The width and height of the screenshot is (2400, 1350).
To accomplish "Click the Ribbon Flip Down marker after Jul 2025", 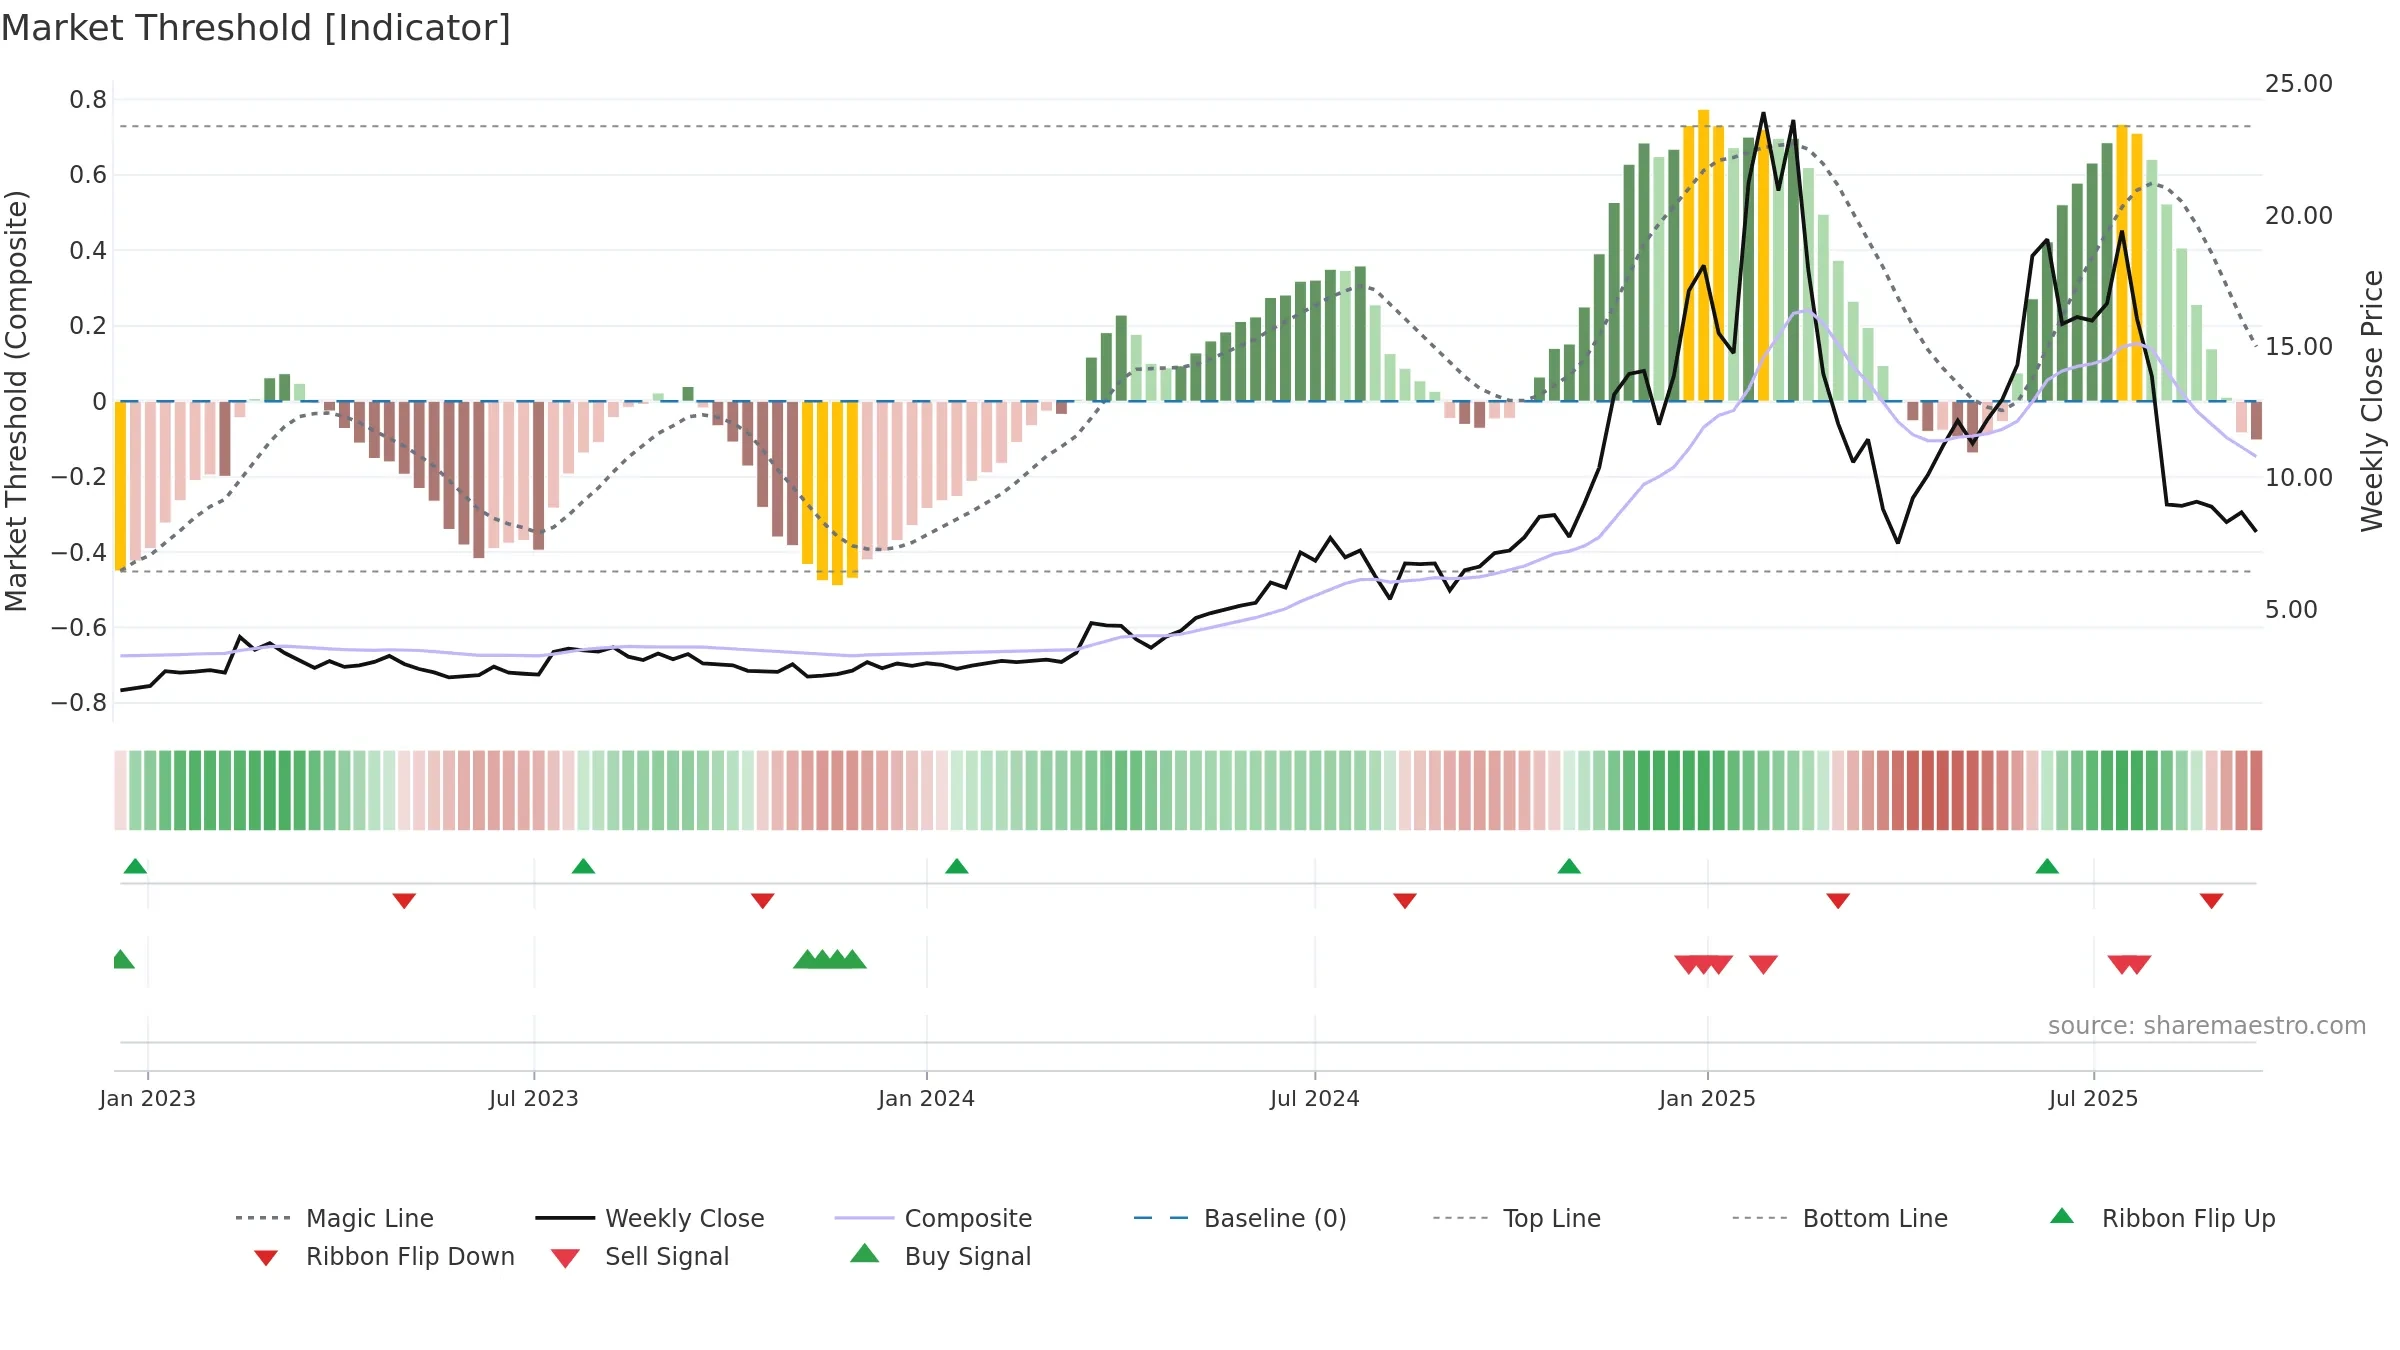I will point(2212,901).
